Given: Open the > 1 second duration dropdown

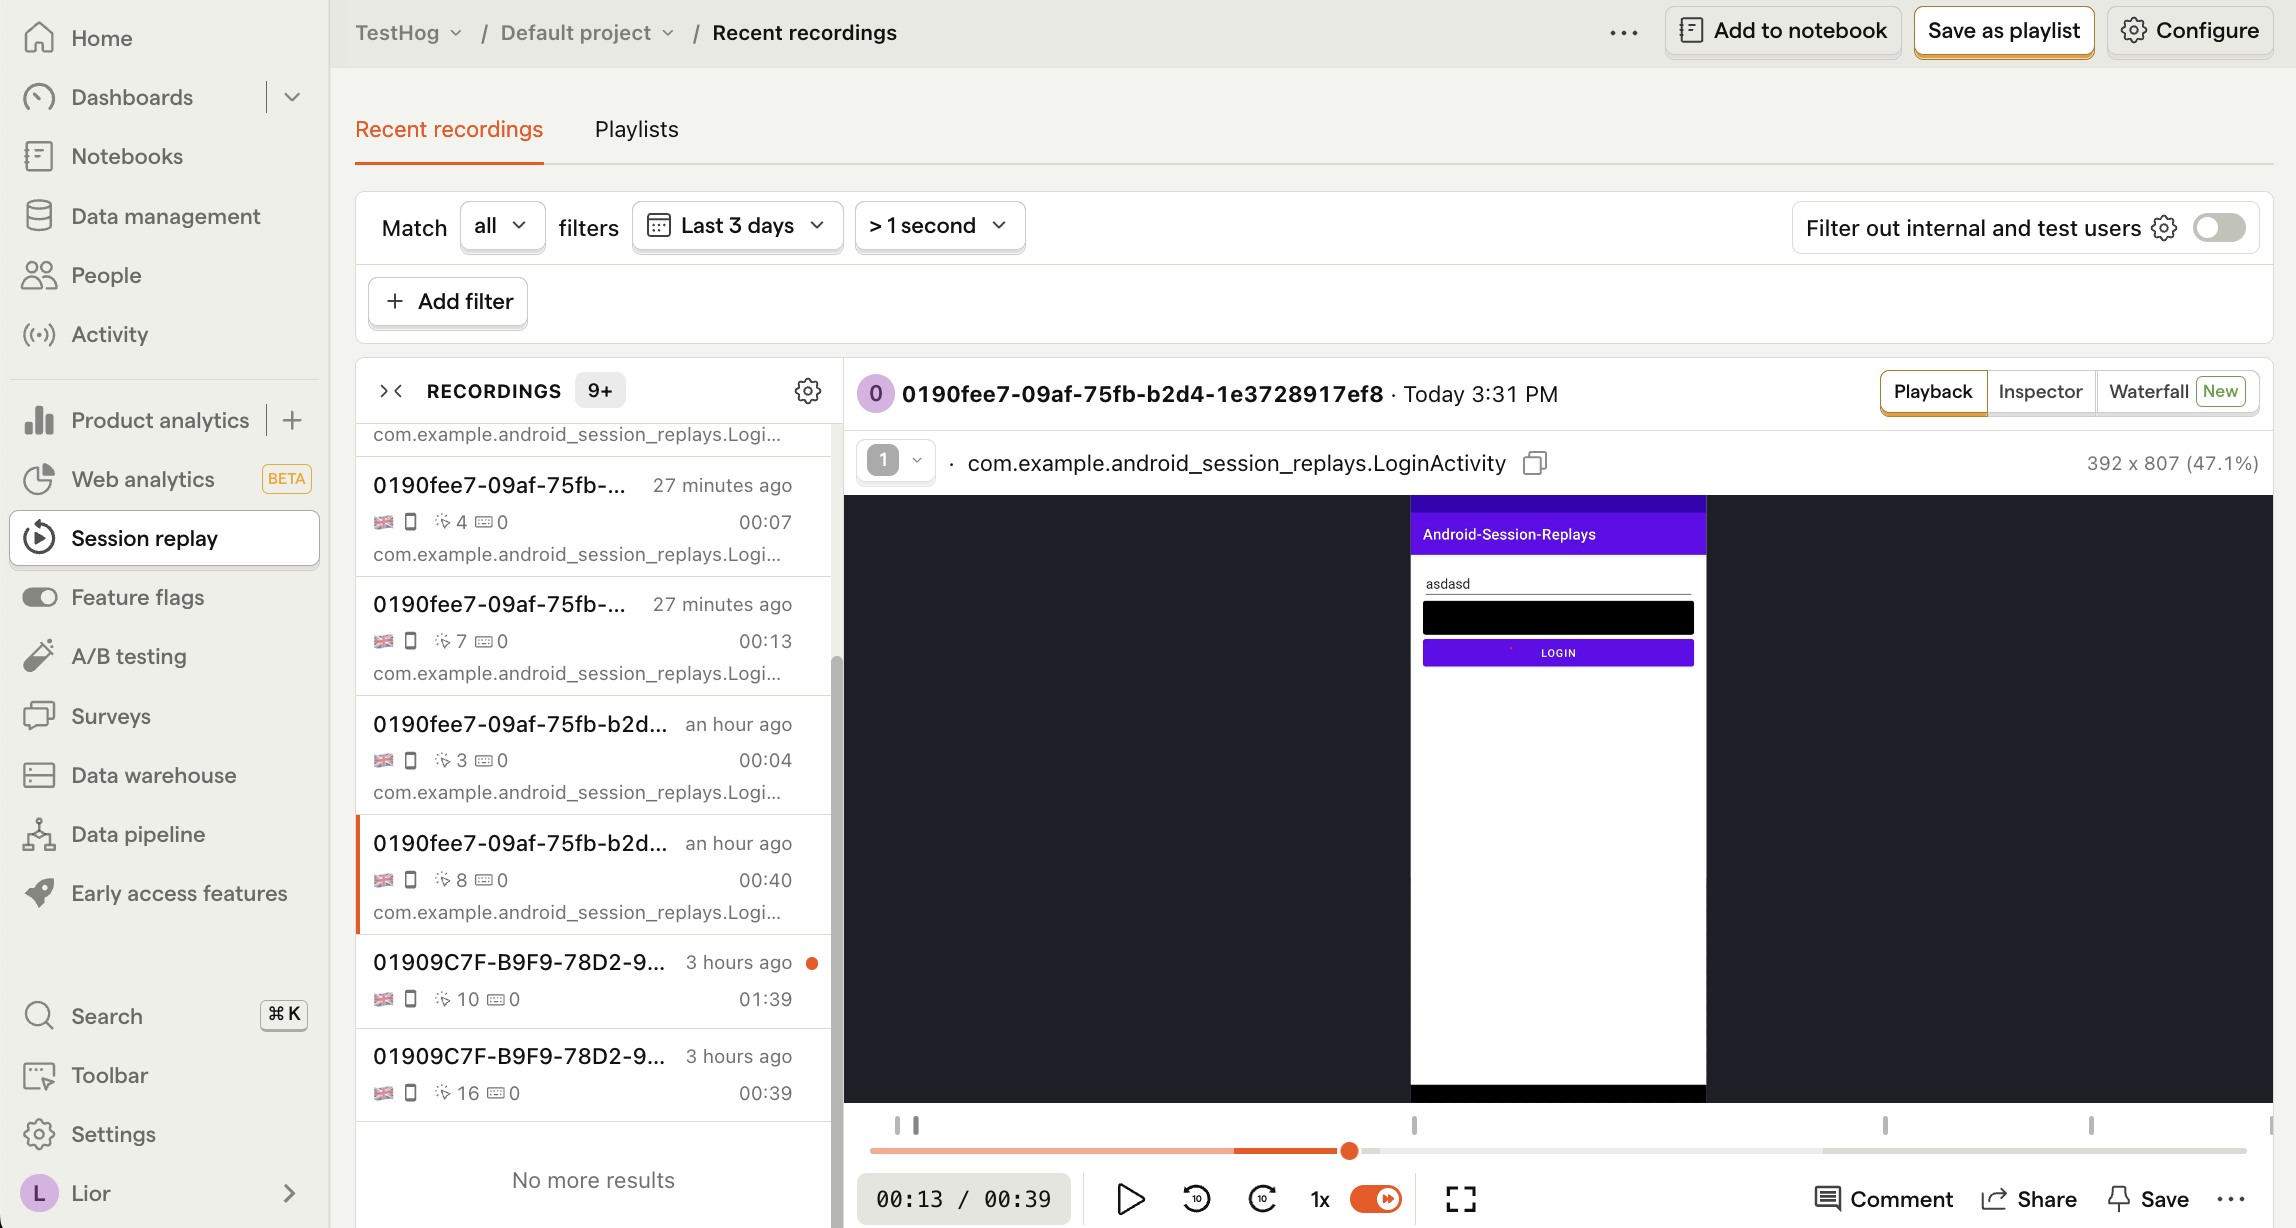Looking at the screenshot, I should 940,226.
